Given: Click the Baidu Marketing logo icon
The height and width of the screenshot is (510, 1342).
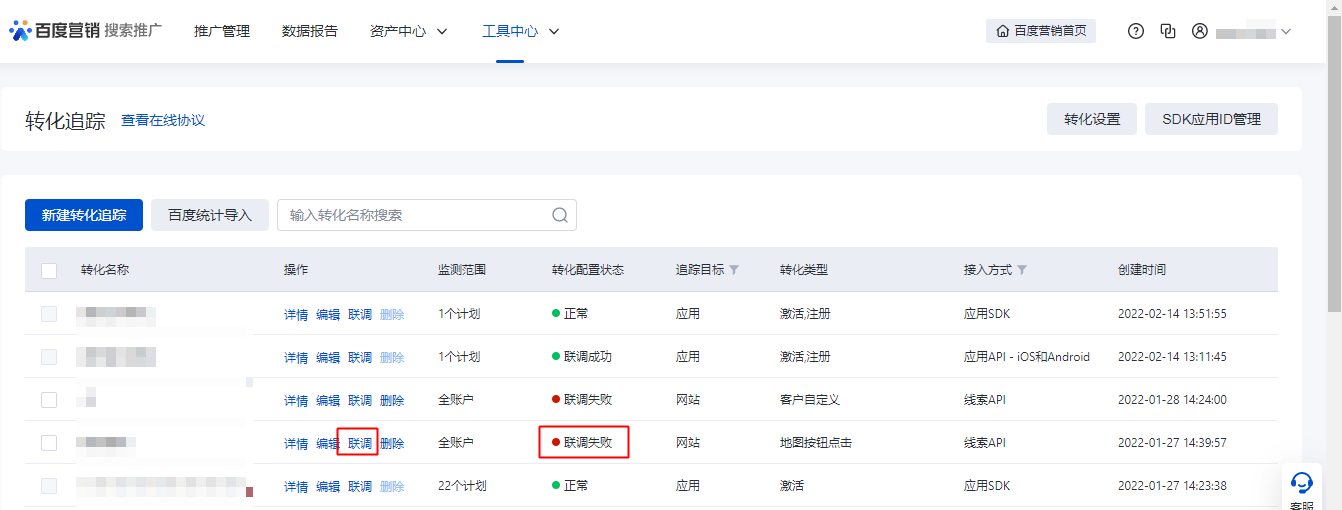Looking at the screenshot, I should (20, 31).
